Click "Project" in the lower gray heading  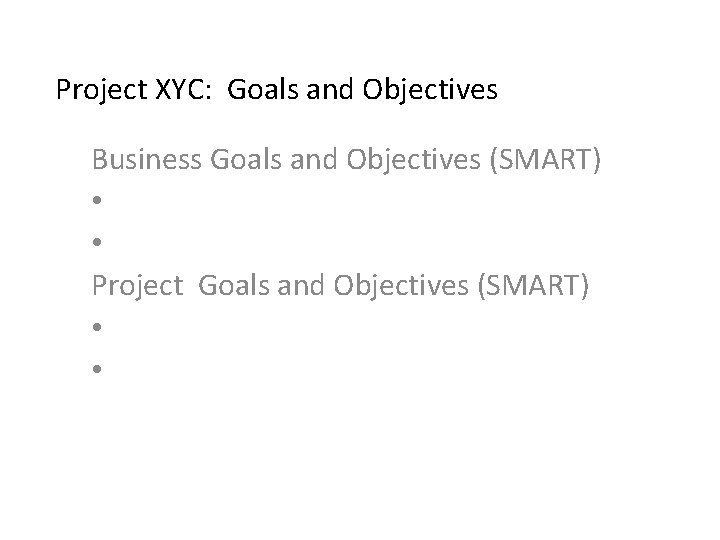pyautogui.click(x=138, y=286)
